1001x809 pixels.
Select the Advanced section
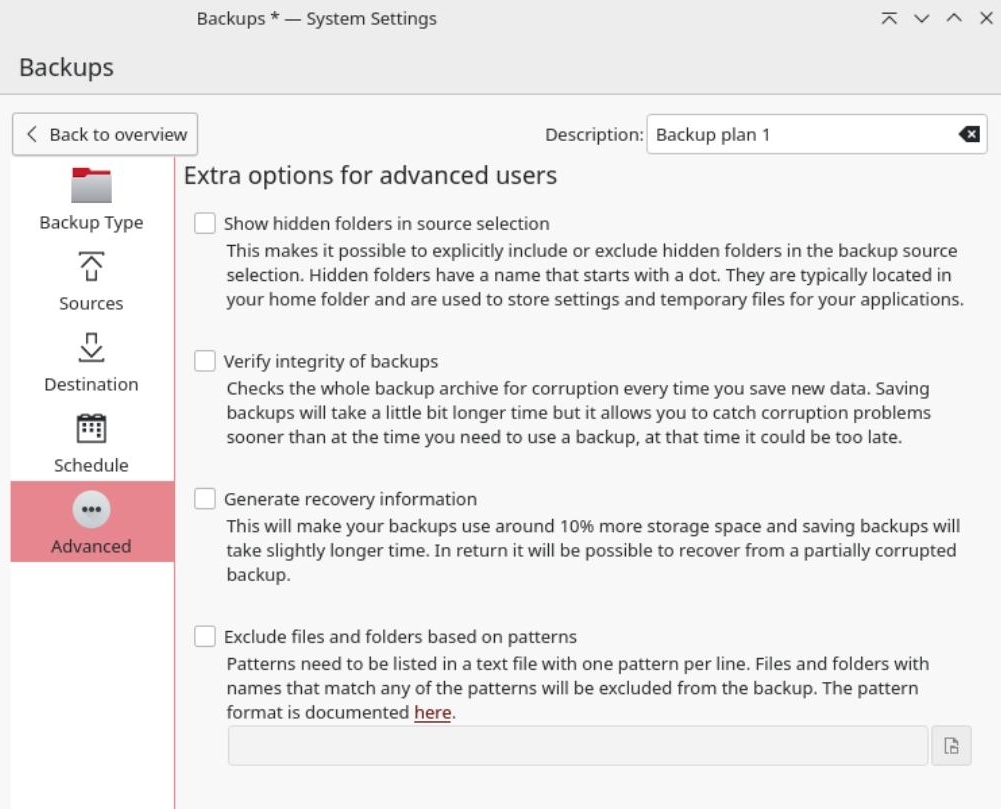(x=91, y=522)
